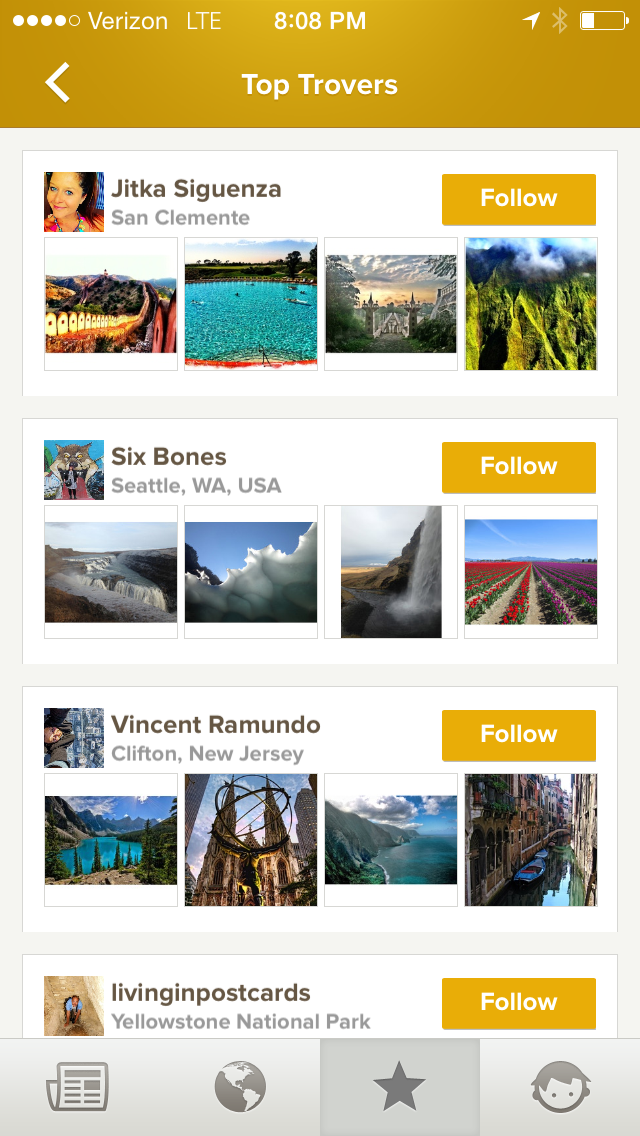Tap Jitka Siguenza's profile avatar
The width and height of the screenshot is (640, 1136).
tap(74, 202)
